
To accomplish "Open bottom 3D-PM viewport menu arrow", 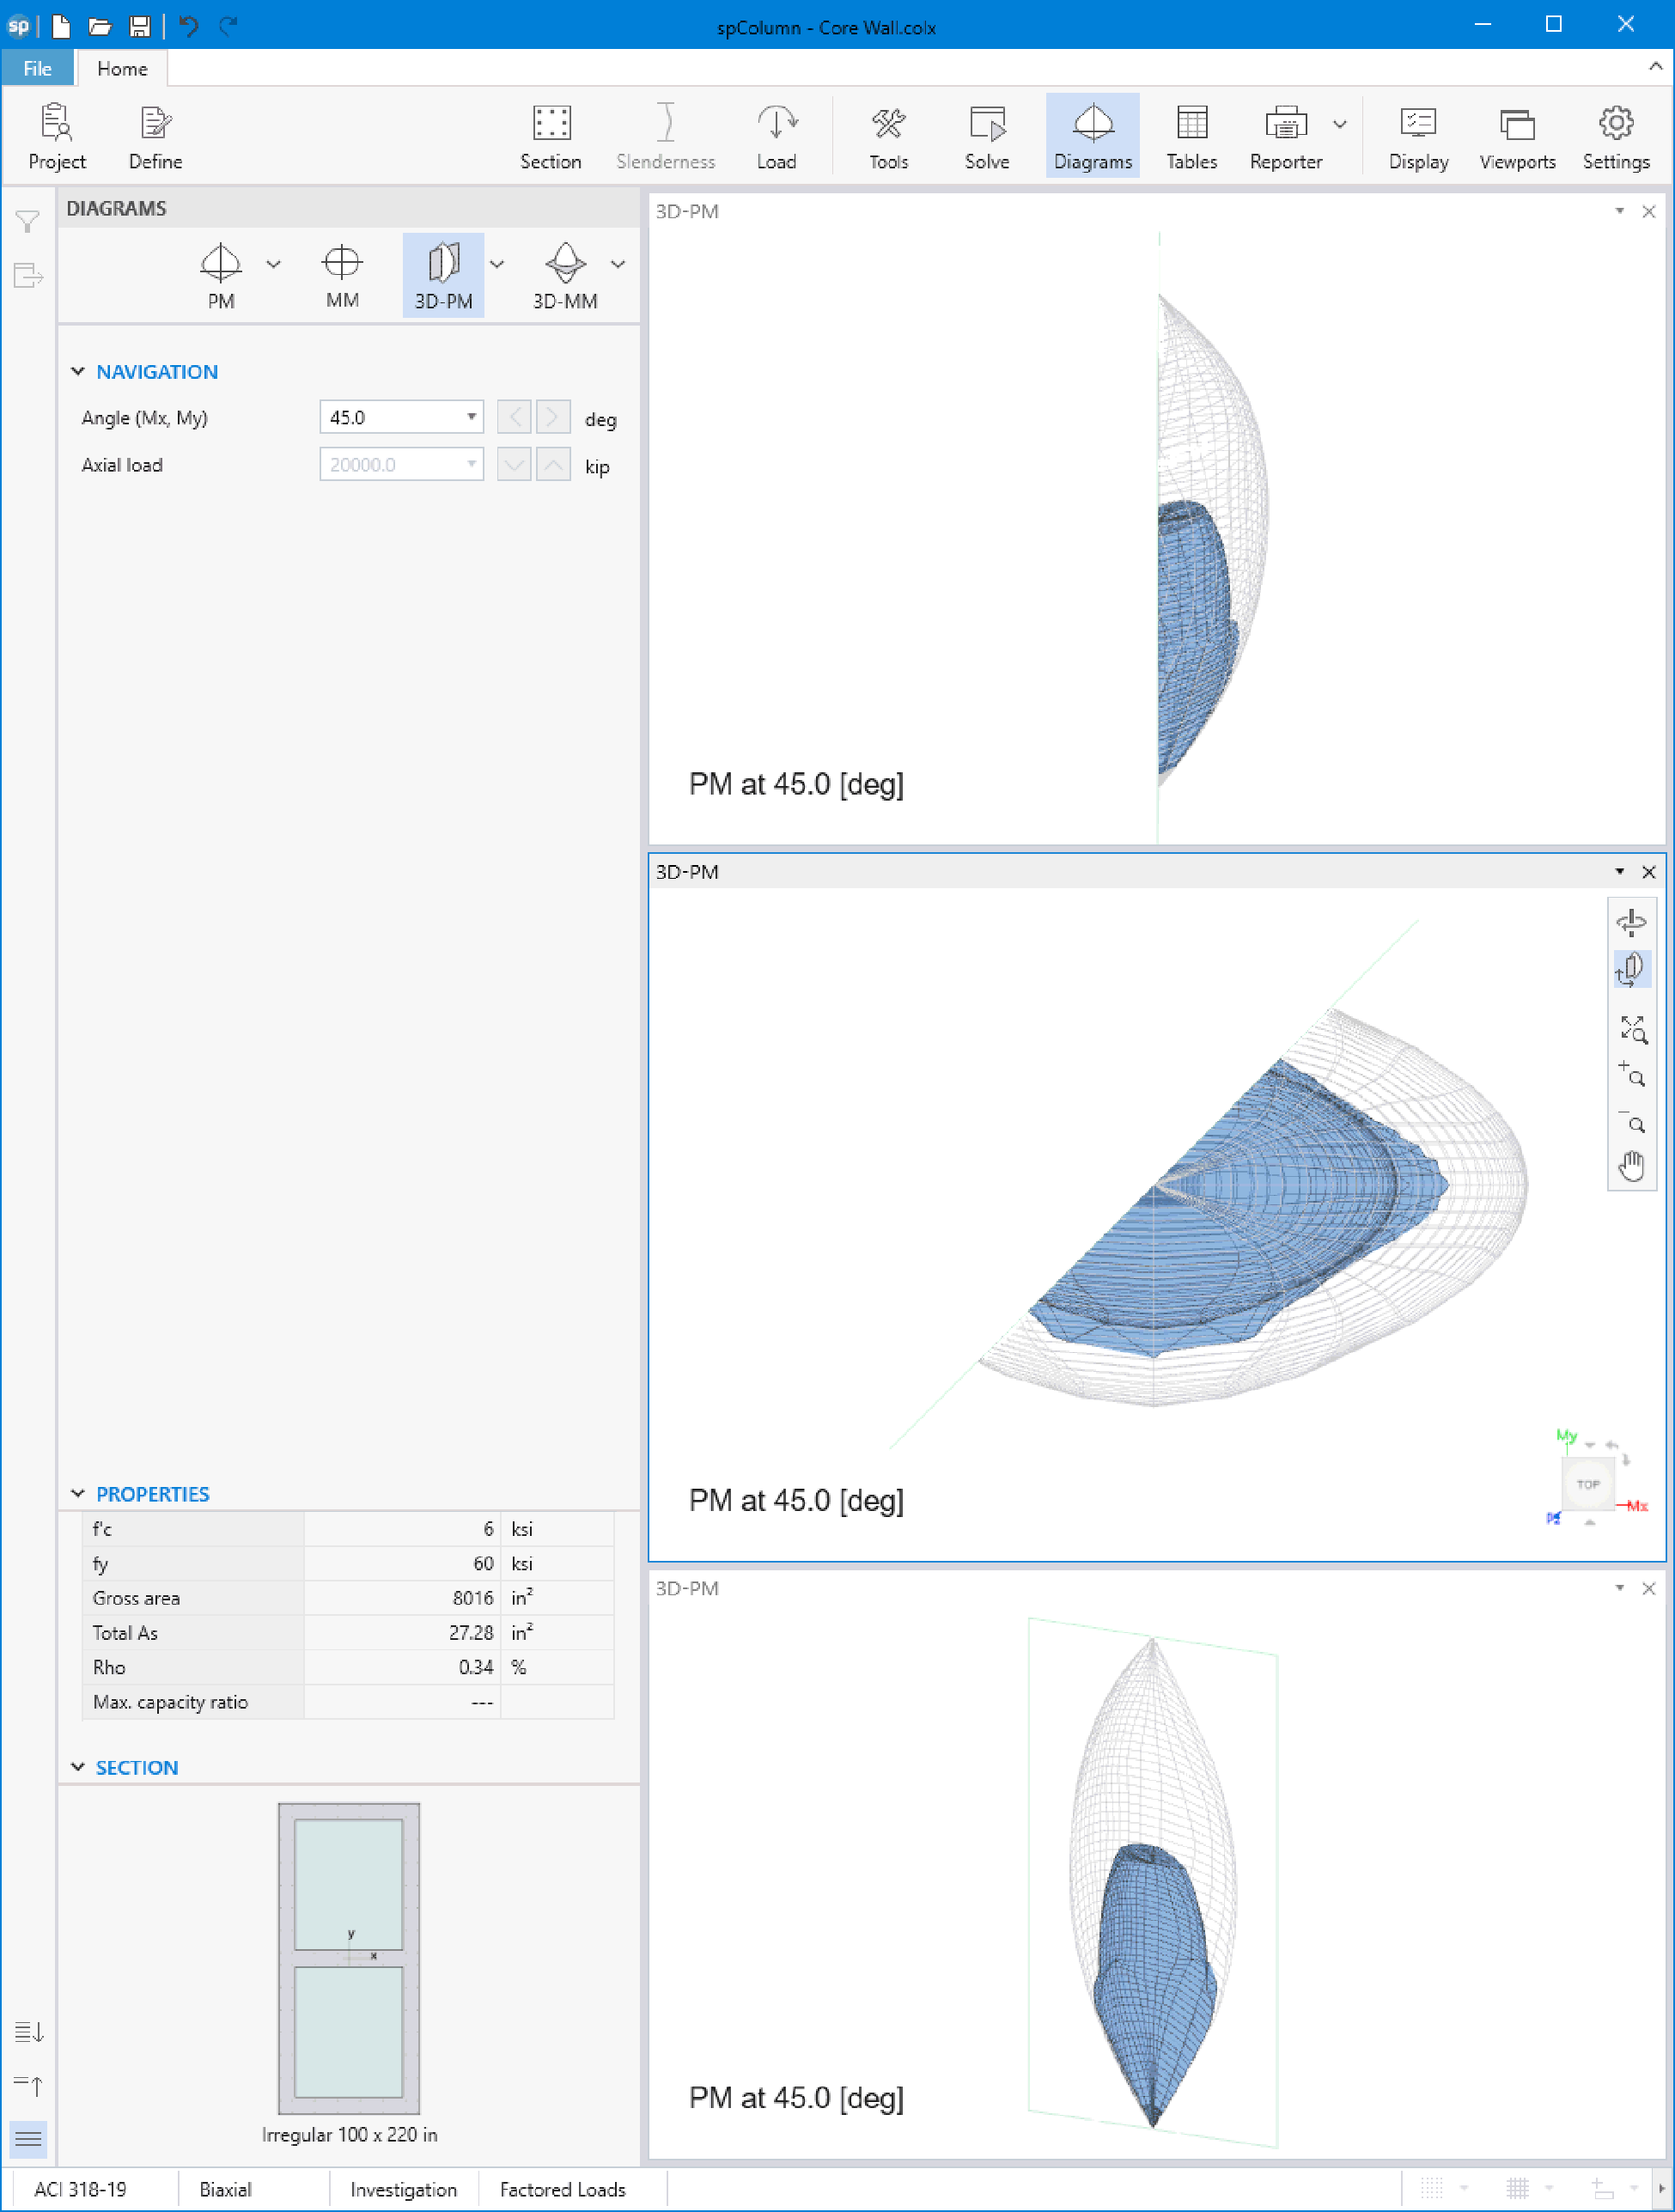I will point(1619,1588).
